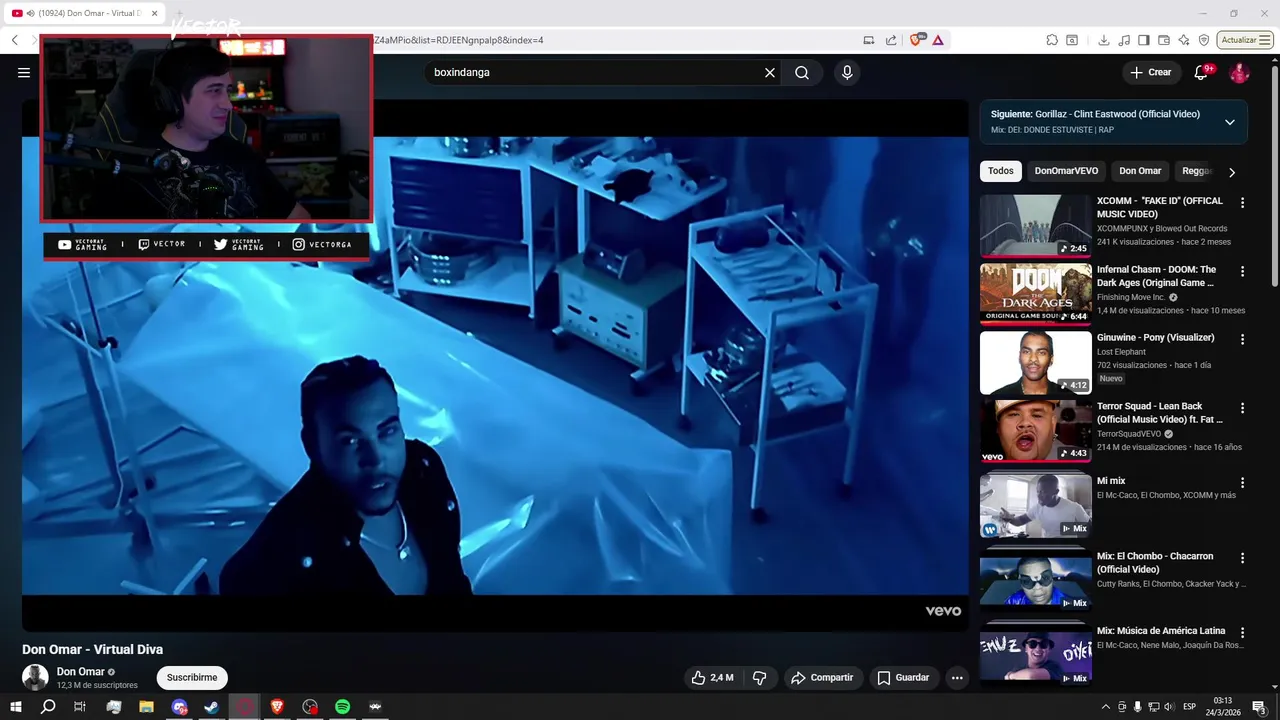Open Ginuwine Pony Visualizer thumbnail
Screen dimensions: 1280x720
(x=1035, y=363)
